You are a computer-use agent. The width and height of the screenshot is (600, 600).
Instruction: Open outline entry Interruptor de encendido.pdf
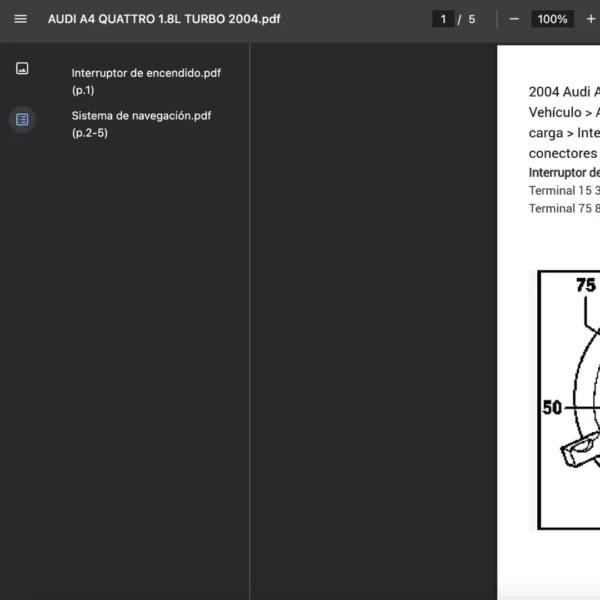[146, 81]
